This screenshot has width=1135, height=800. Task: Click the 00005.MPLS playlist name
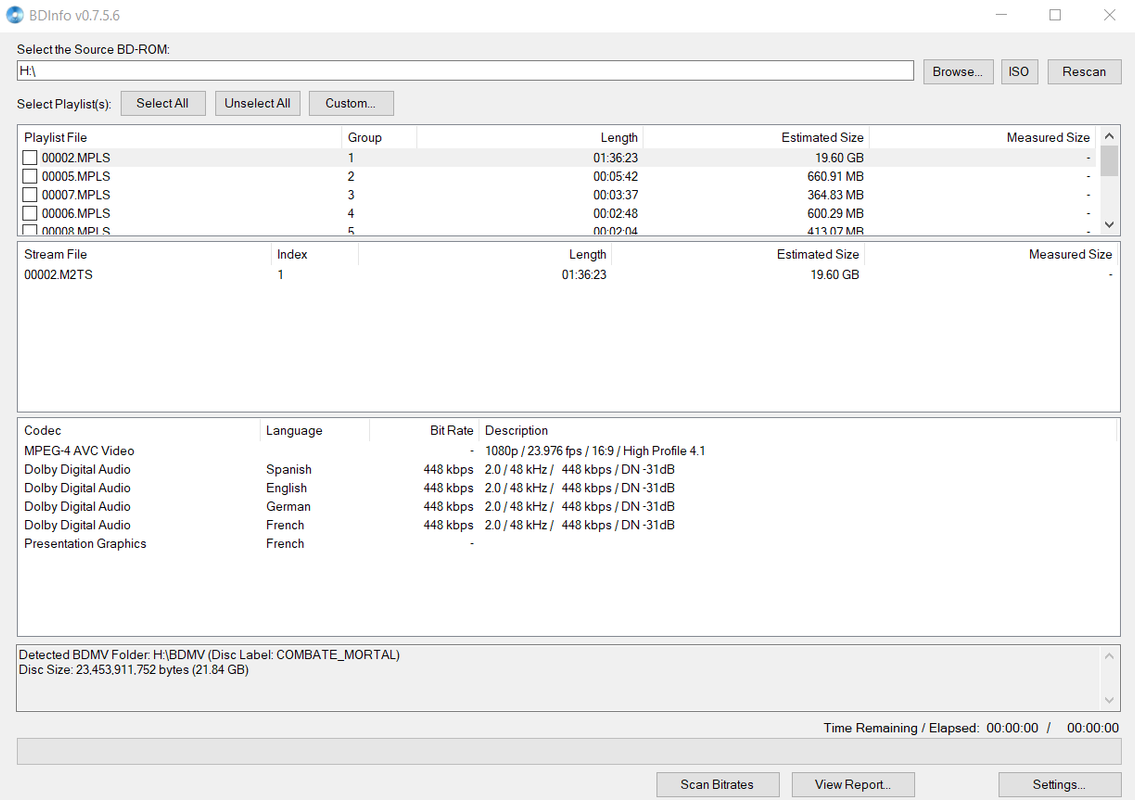coord(76,177)
